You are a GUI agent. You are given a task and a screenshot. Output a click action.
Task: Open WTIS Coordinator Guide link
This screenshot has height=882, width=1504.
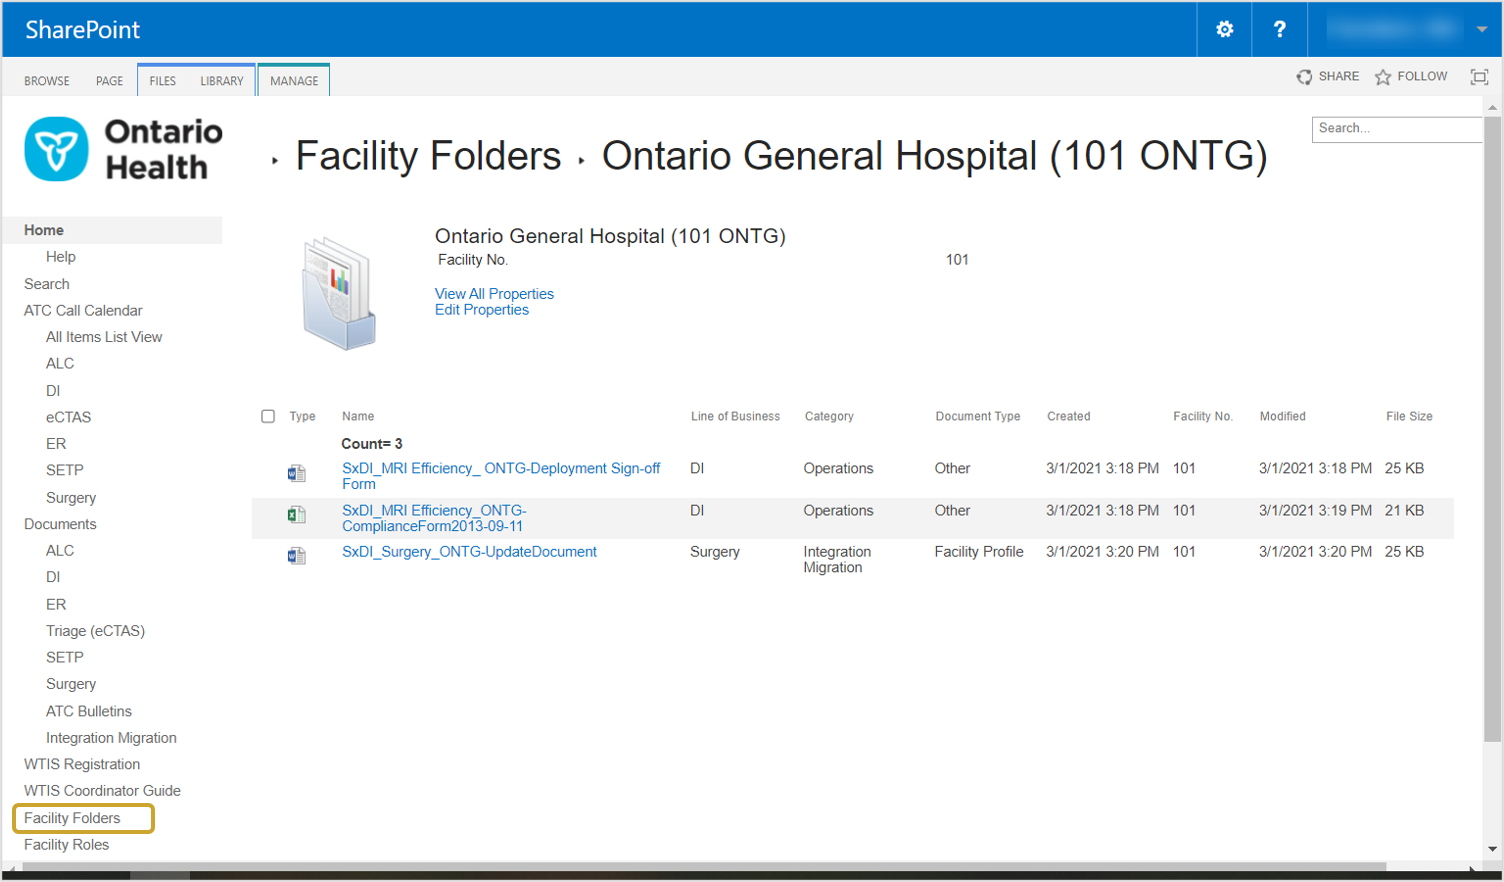pyautogui.click(x=102, y=791)
